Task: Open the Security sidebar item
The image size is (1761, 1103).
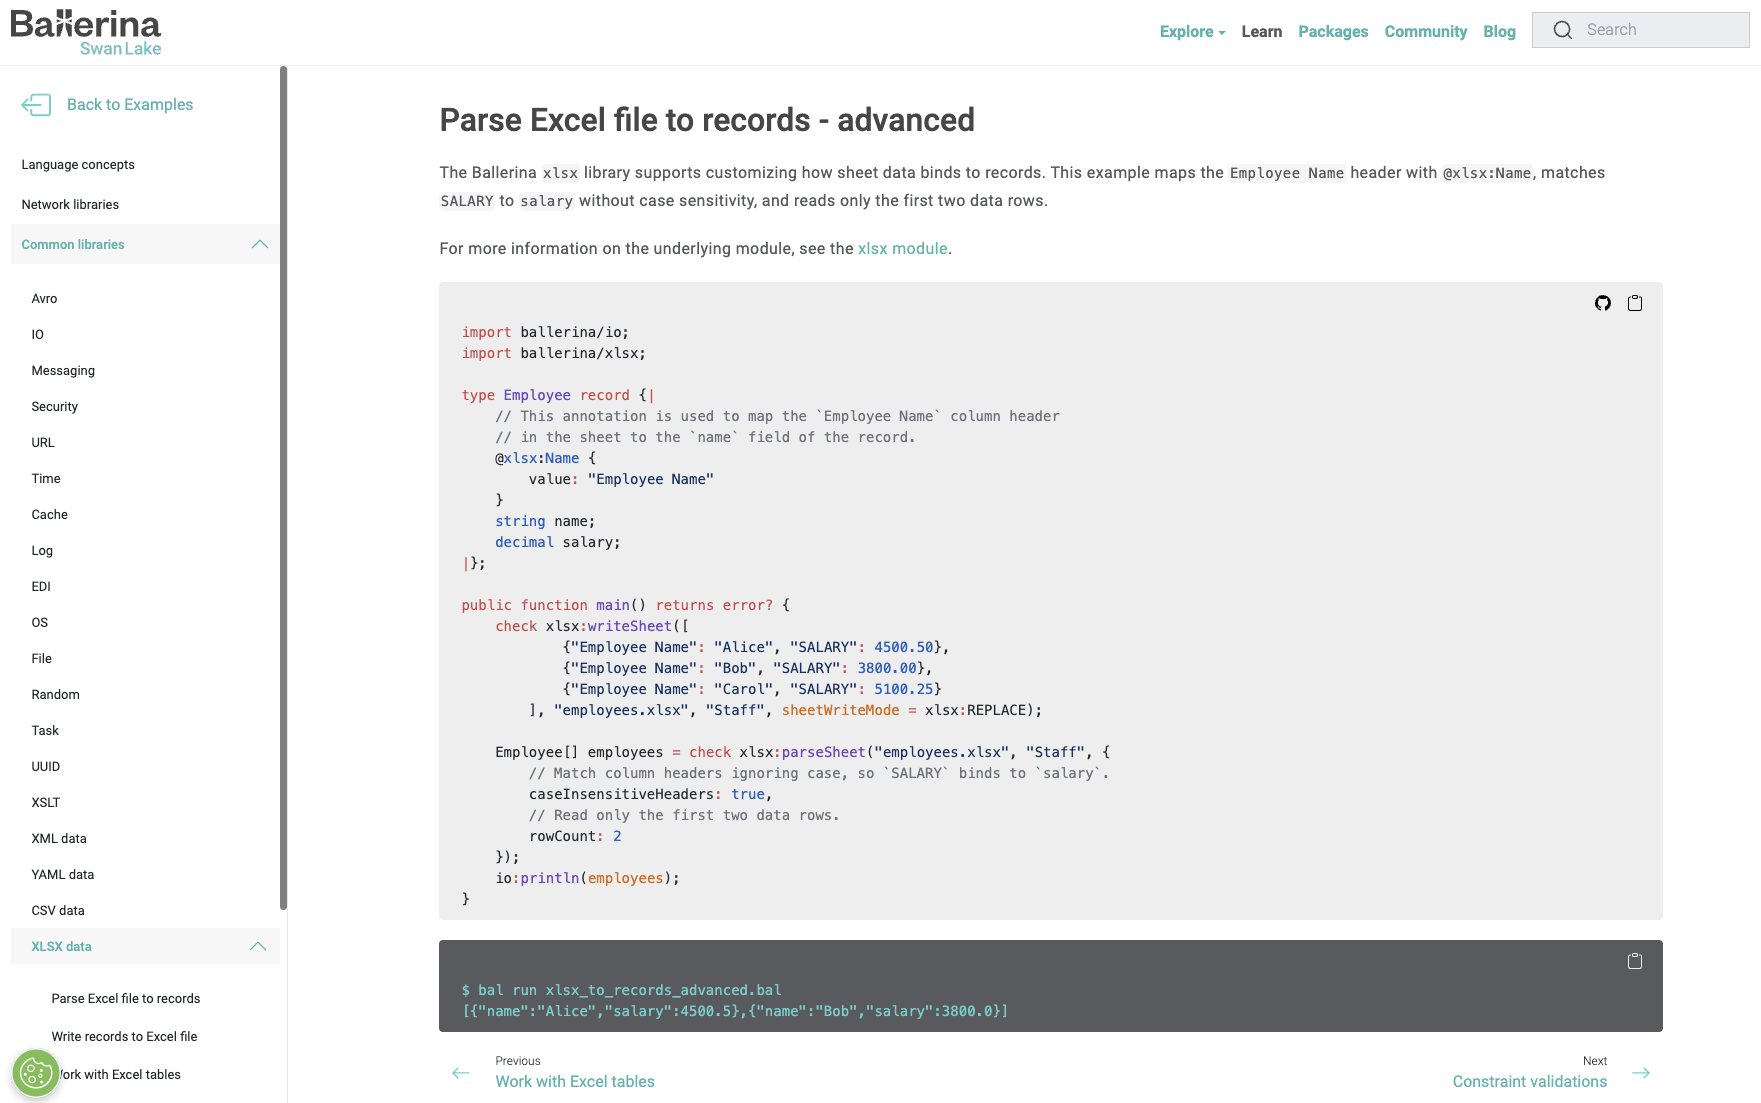Action: [x=55, y=406]
